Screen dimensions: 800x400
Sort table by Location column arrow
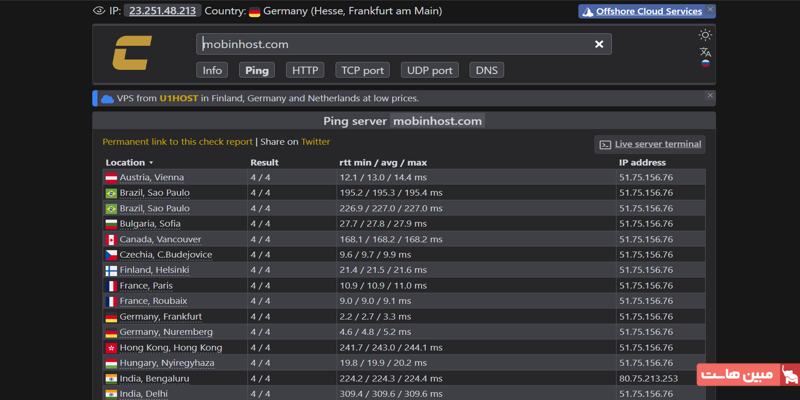pyautogui.click(x=151, y=163)
